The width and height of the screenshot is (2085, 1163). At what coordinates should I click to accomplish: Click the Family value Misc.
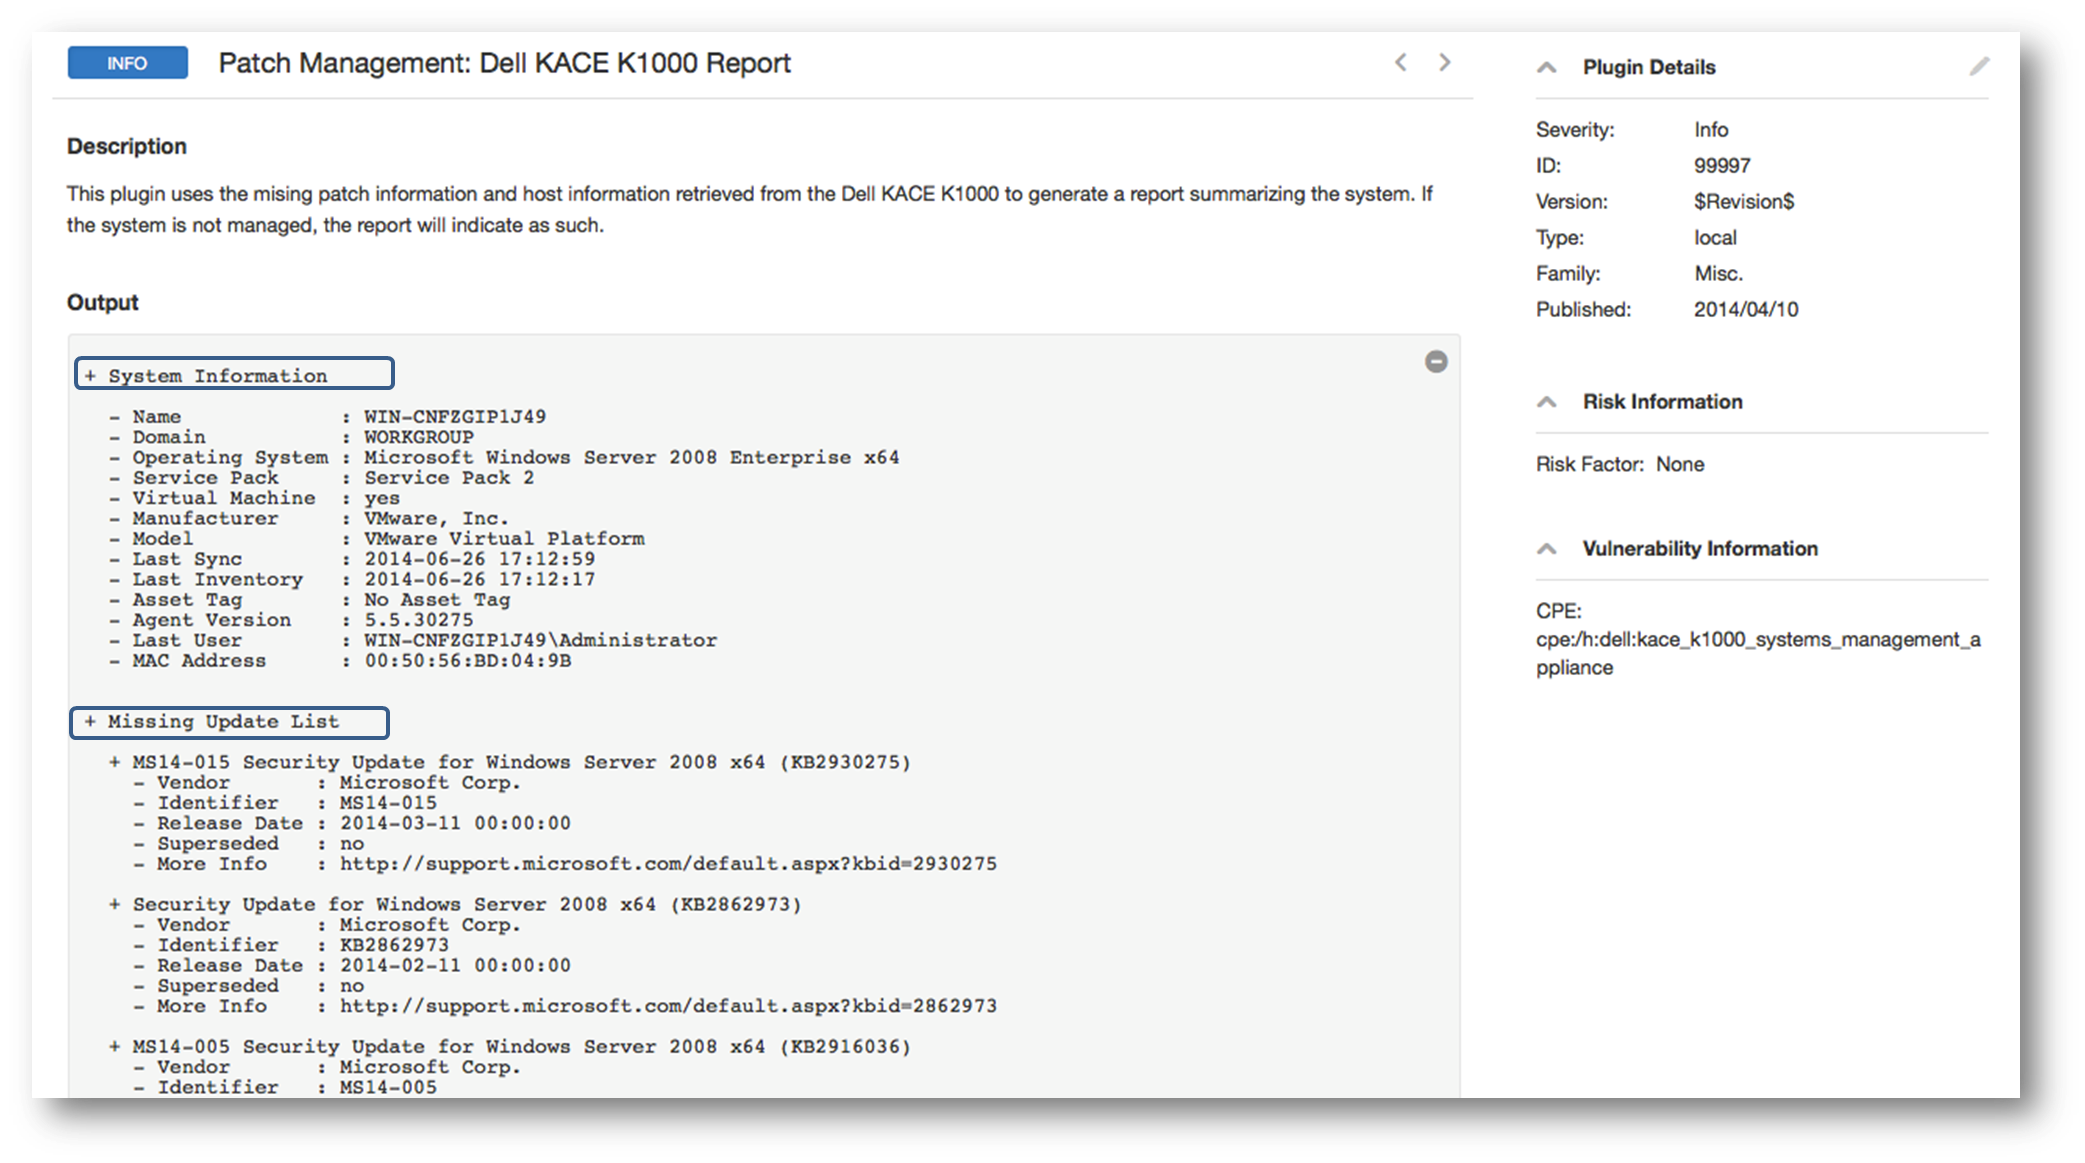point(1718,274)
